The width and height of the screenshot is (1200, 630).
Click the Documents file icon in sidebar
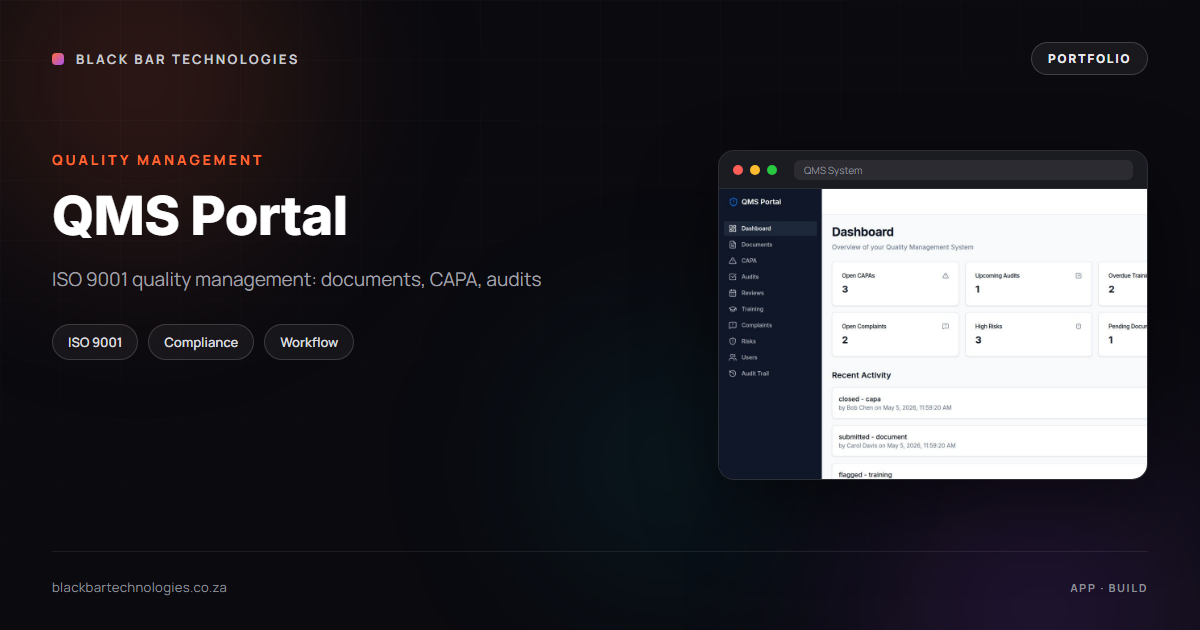pos(733,245)
